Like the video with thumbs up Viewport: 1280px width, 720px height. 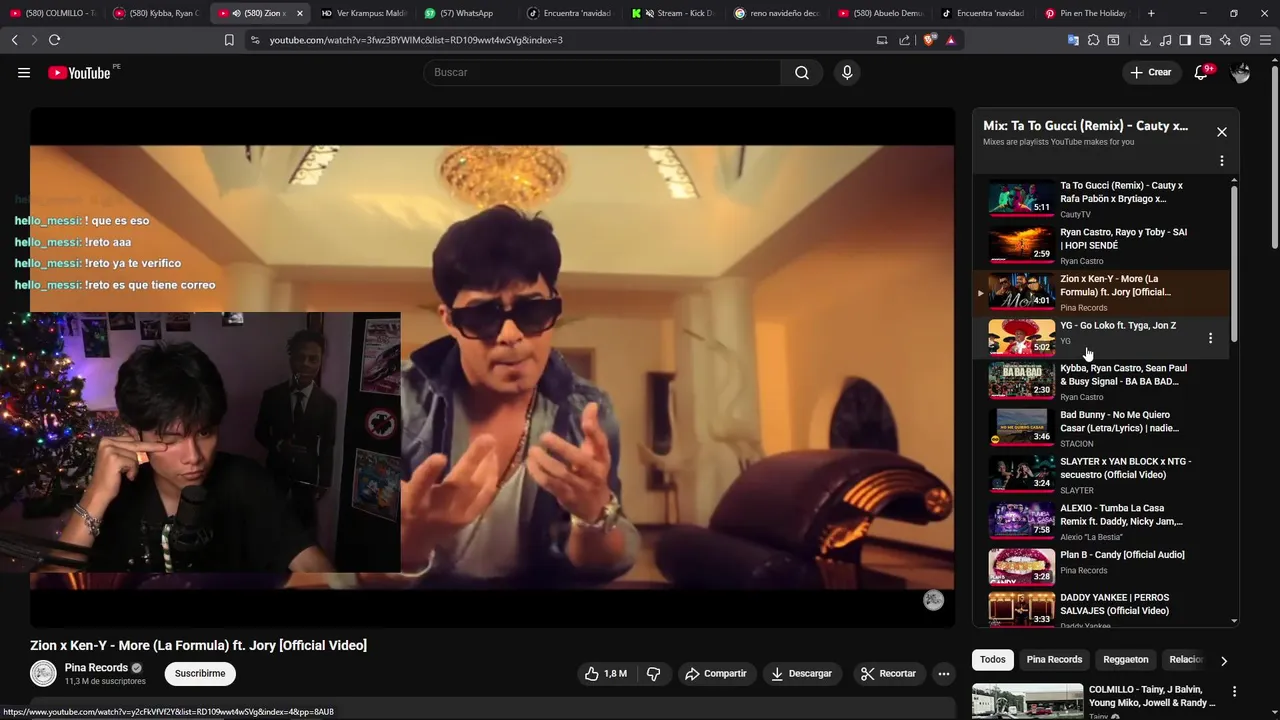606,673
